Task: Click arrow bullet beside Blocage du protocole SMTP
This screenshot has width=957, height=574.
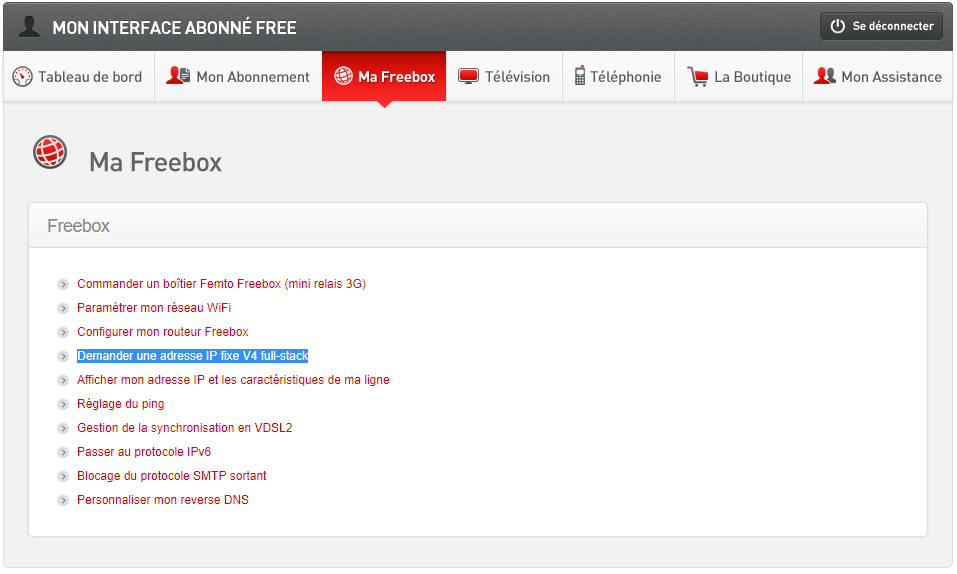Action: click(x=63, y=476)
